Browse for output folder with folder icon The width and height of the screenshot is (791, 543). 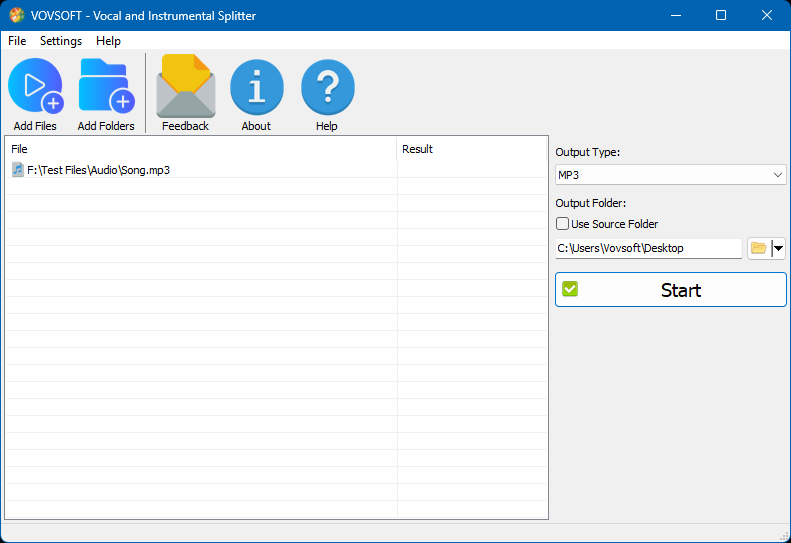[x=758, y=248]
